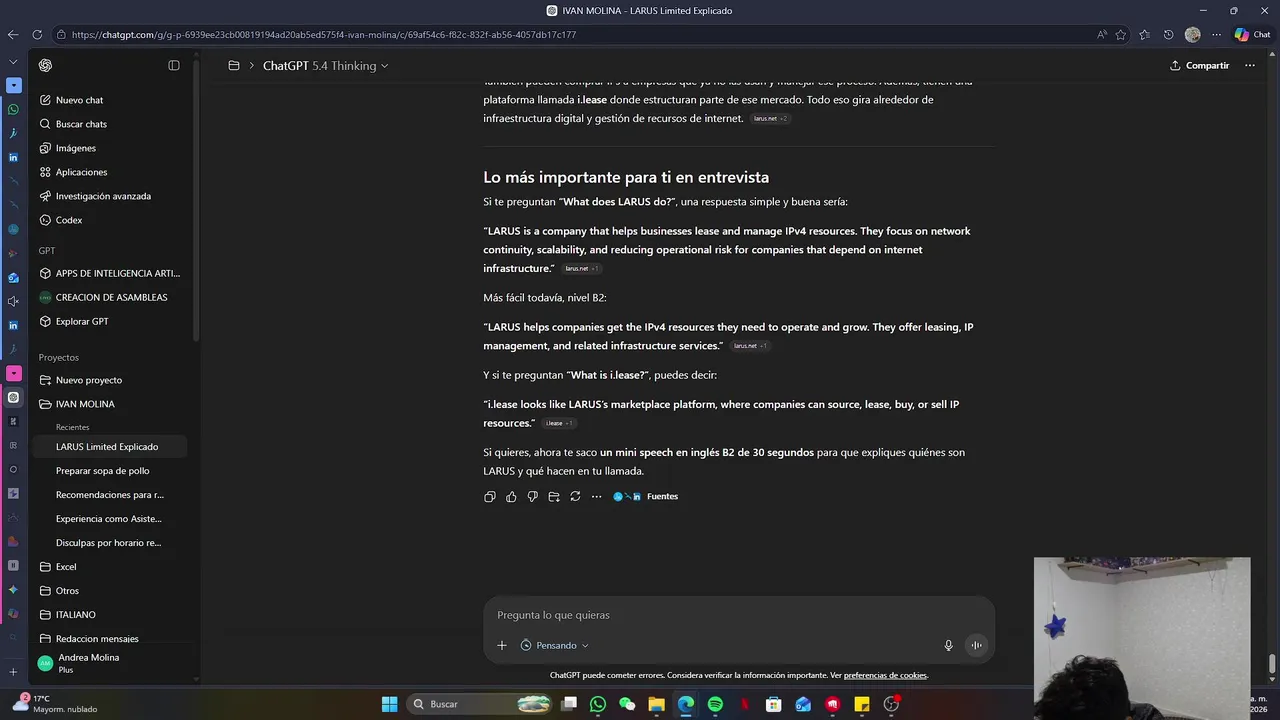Open Microsoft Store from the taskbar
1280x720 pixels.
click(773, 704)
